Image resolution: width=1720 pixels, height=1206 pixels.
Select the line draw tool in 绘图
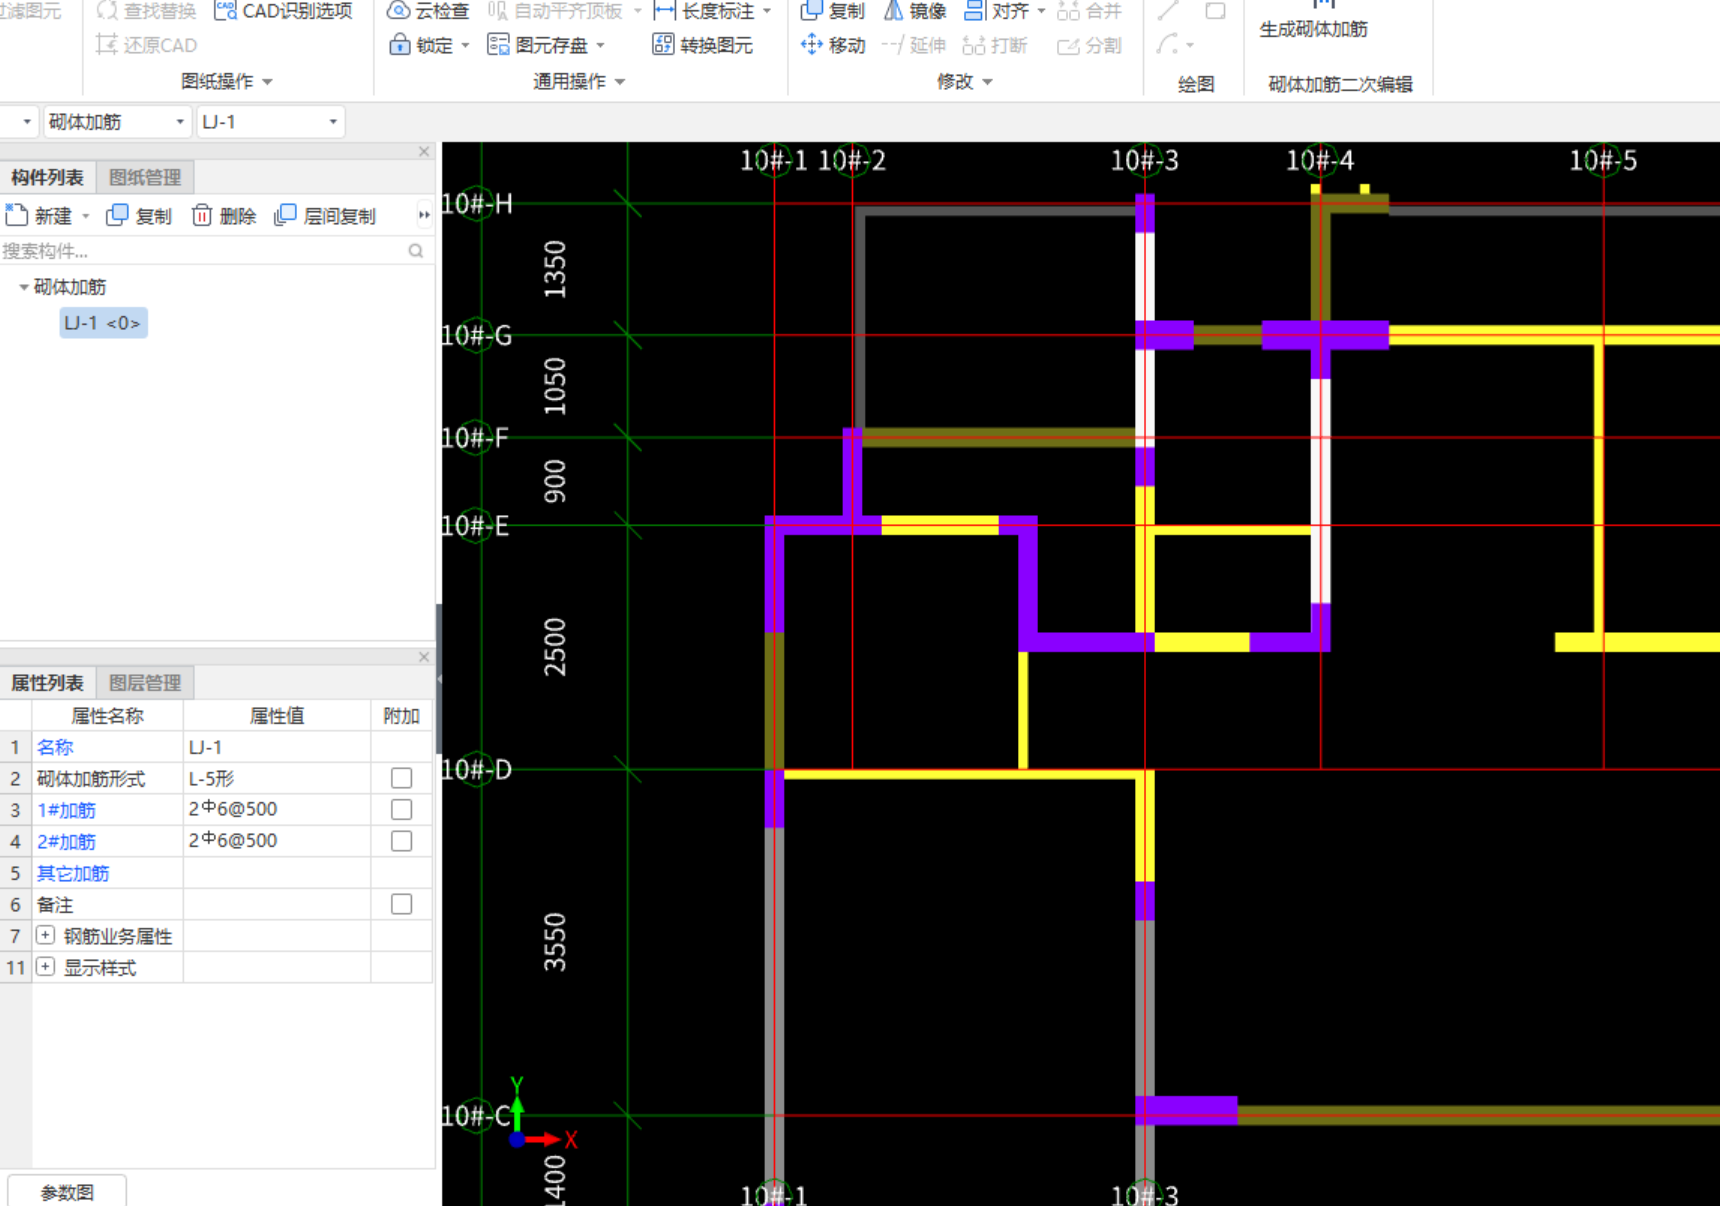click(x=1168, y=11)
